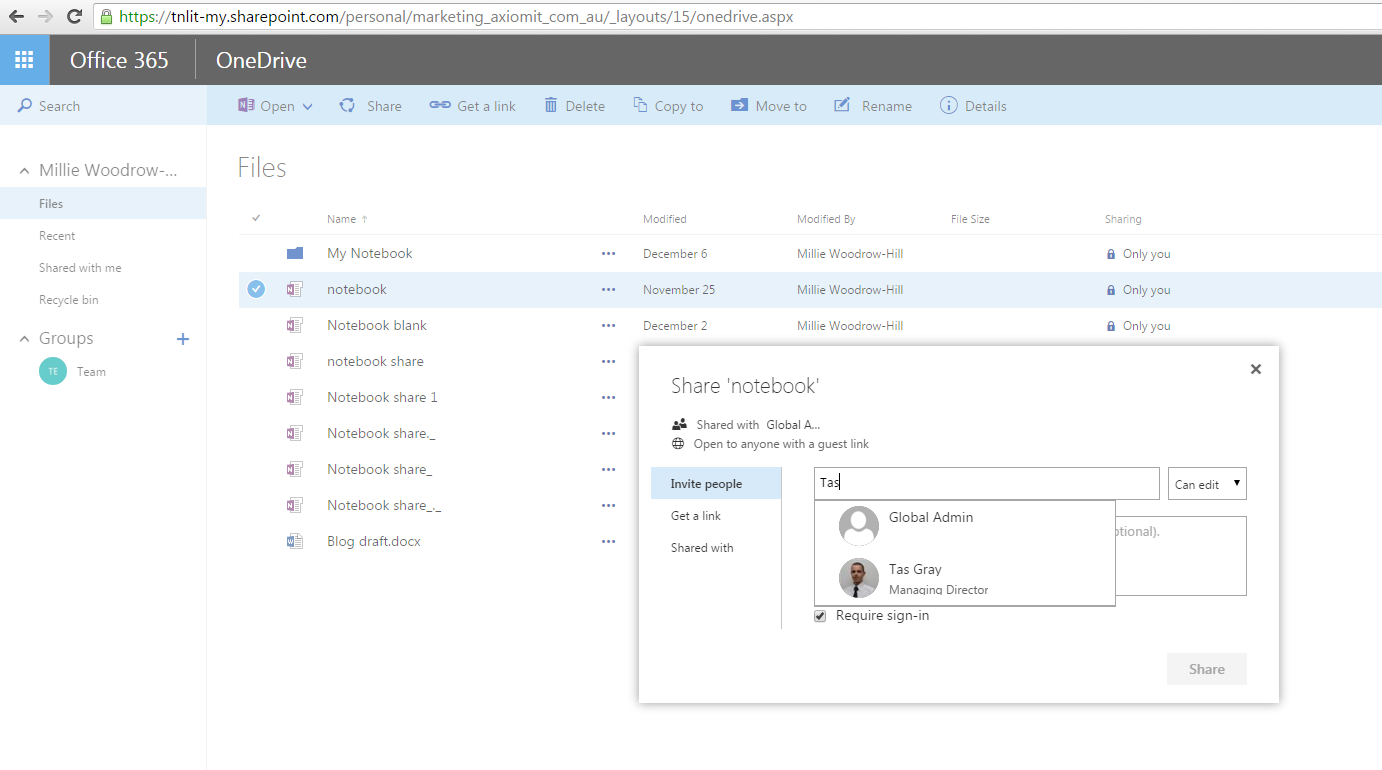Open the ellipsis menu for Notebook share 1
The width and height of the screenshot is (1382, 770).
609,398
